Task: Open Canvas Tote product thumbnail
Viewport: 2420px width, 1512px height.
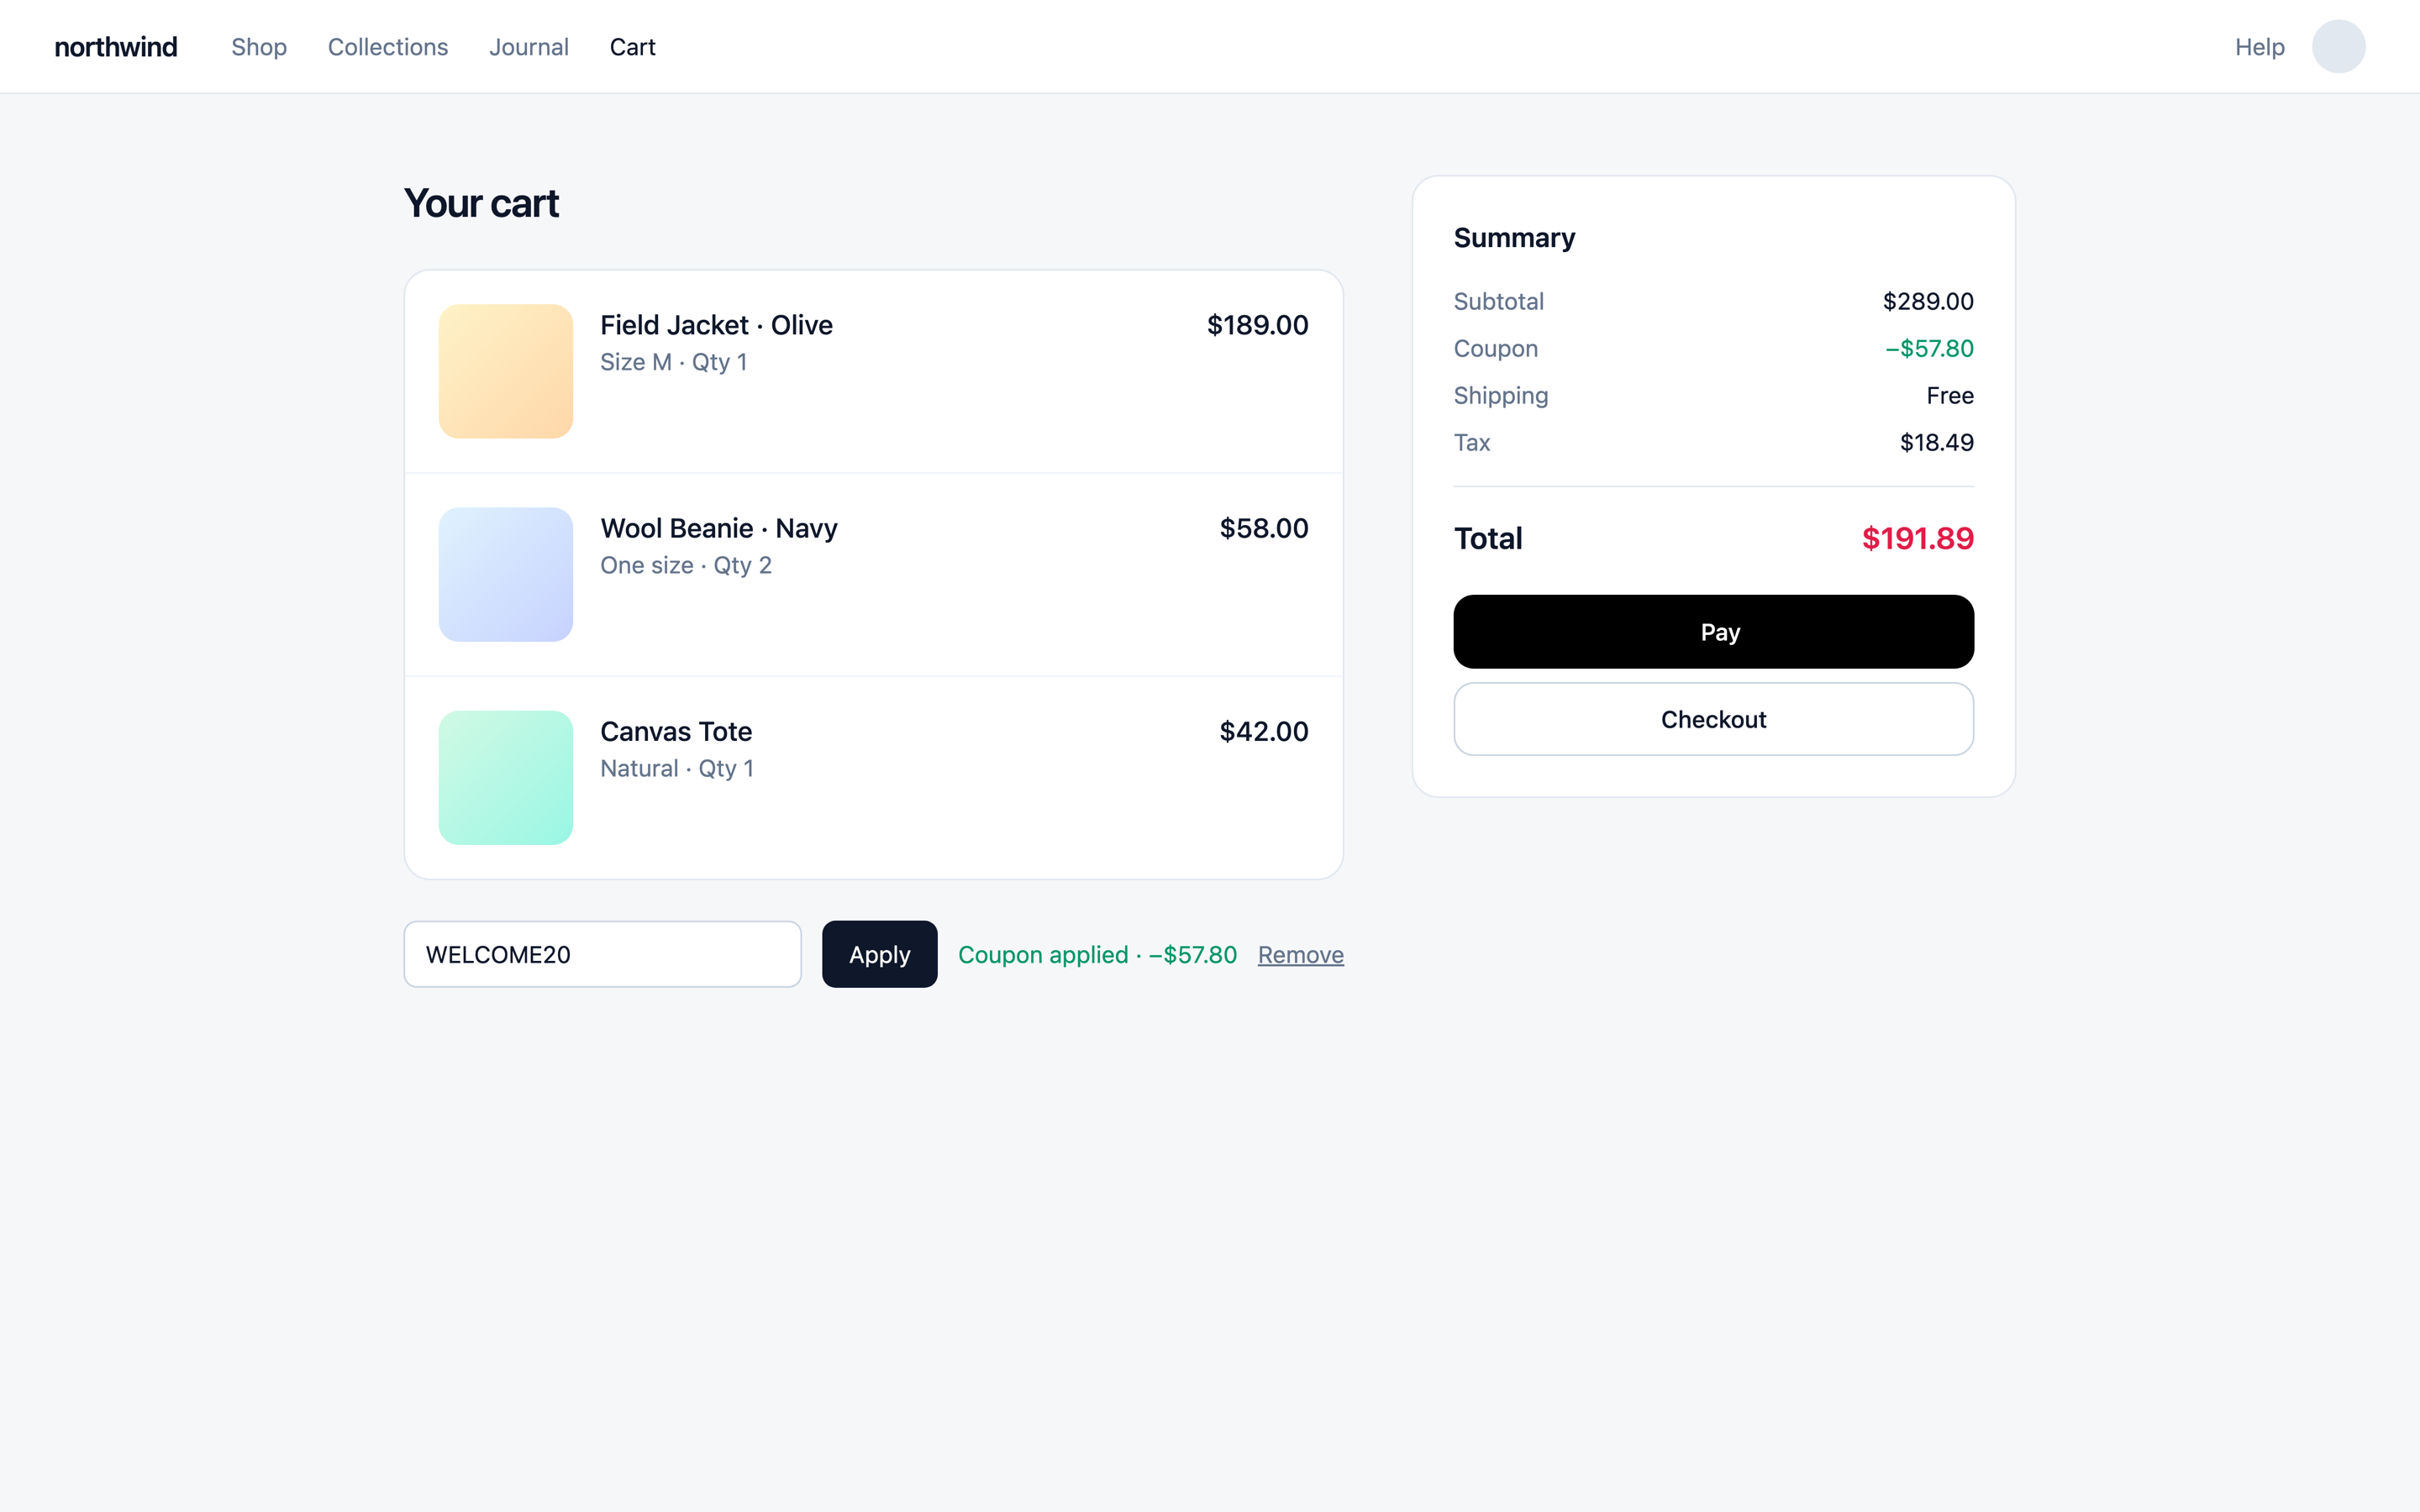Action: click(x=506, y=777)
